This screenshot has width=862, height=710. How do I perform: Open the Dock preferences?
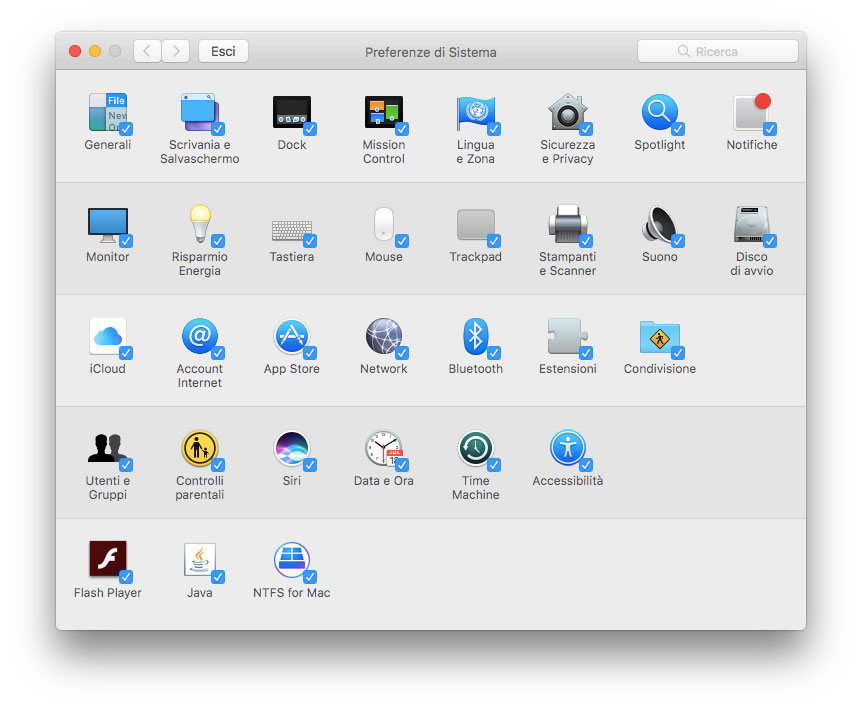(292, 112)
